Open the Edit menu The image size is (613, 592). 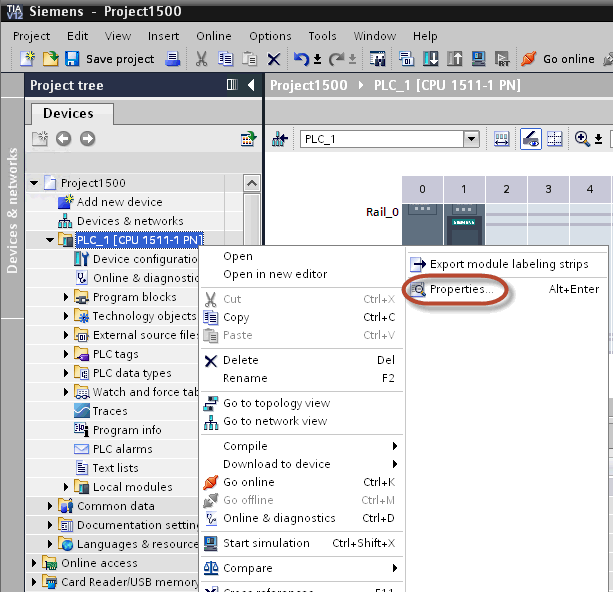(x=77, y=36)
